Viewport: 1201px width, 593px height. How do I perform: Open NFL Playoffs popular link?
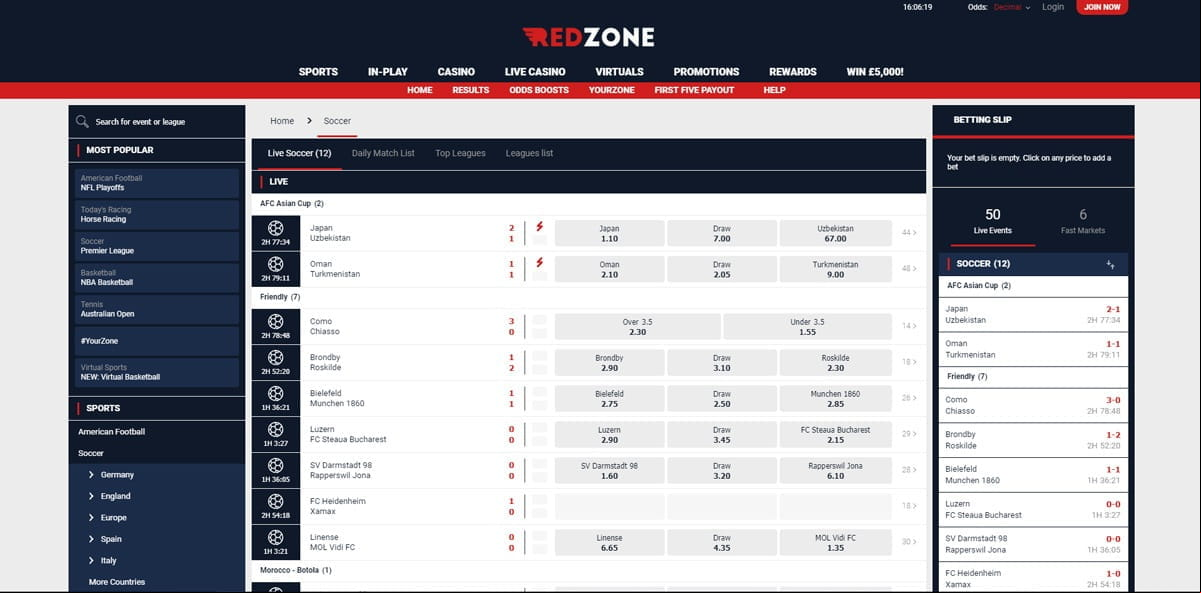158,183
